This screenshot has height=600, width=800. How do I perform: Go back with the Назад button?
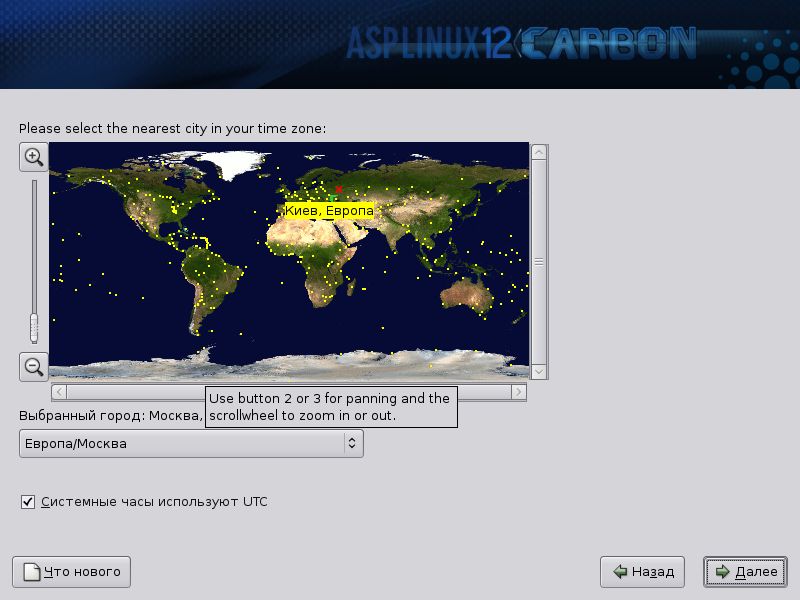pyautogui.click(x=642, y=572)
